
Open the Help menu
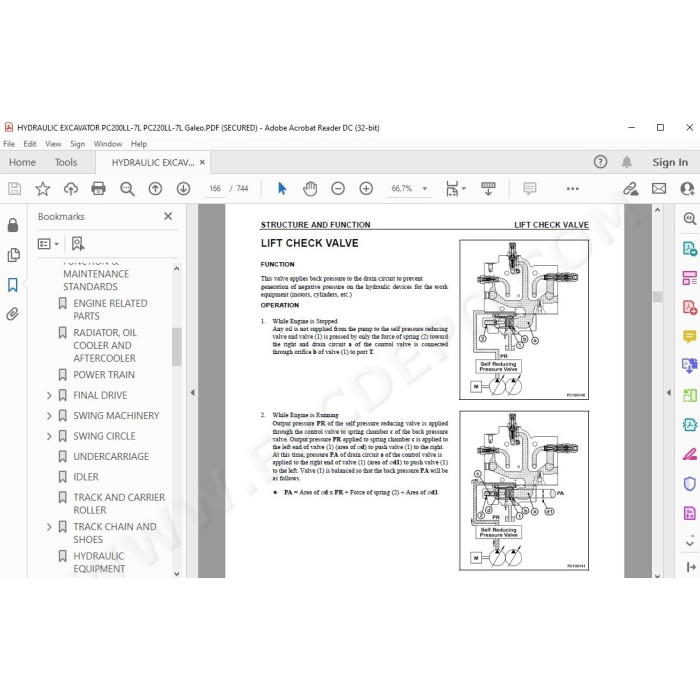[x=139, y=144]
